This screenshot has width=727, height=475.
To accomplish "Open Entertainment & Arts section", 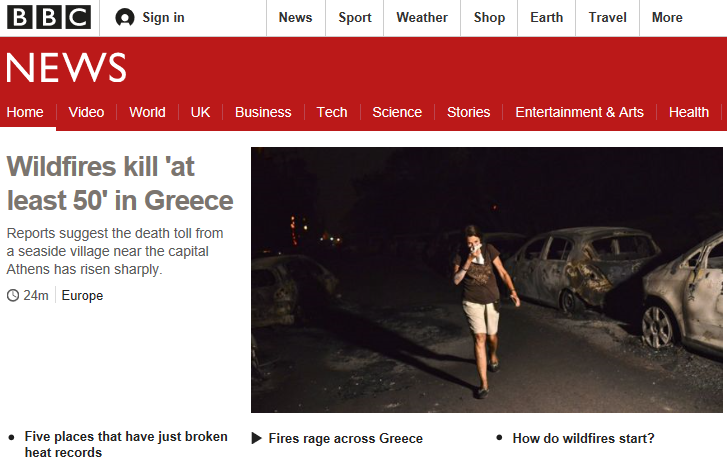I will [579, 112].
